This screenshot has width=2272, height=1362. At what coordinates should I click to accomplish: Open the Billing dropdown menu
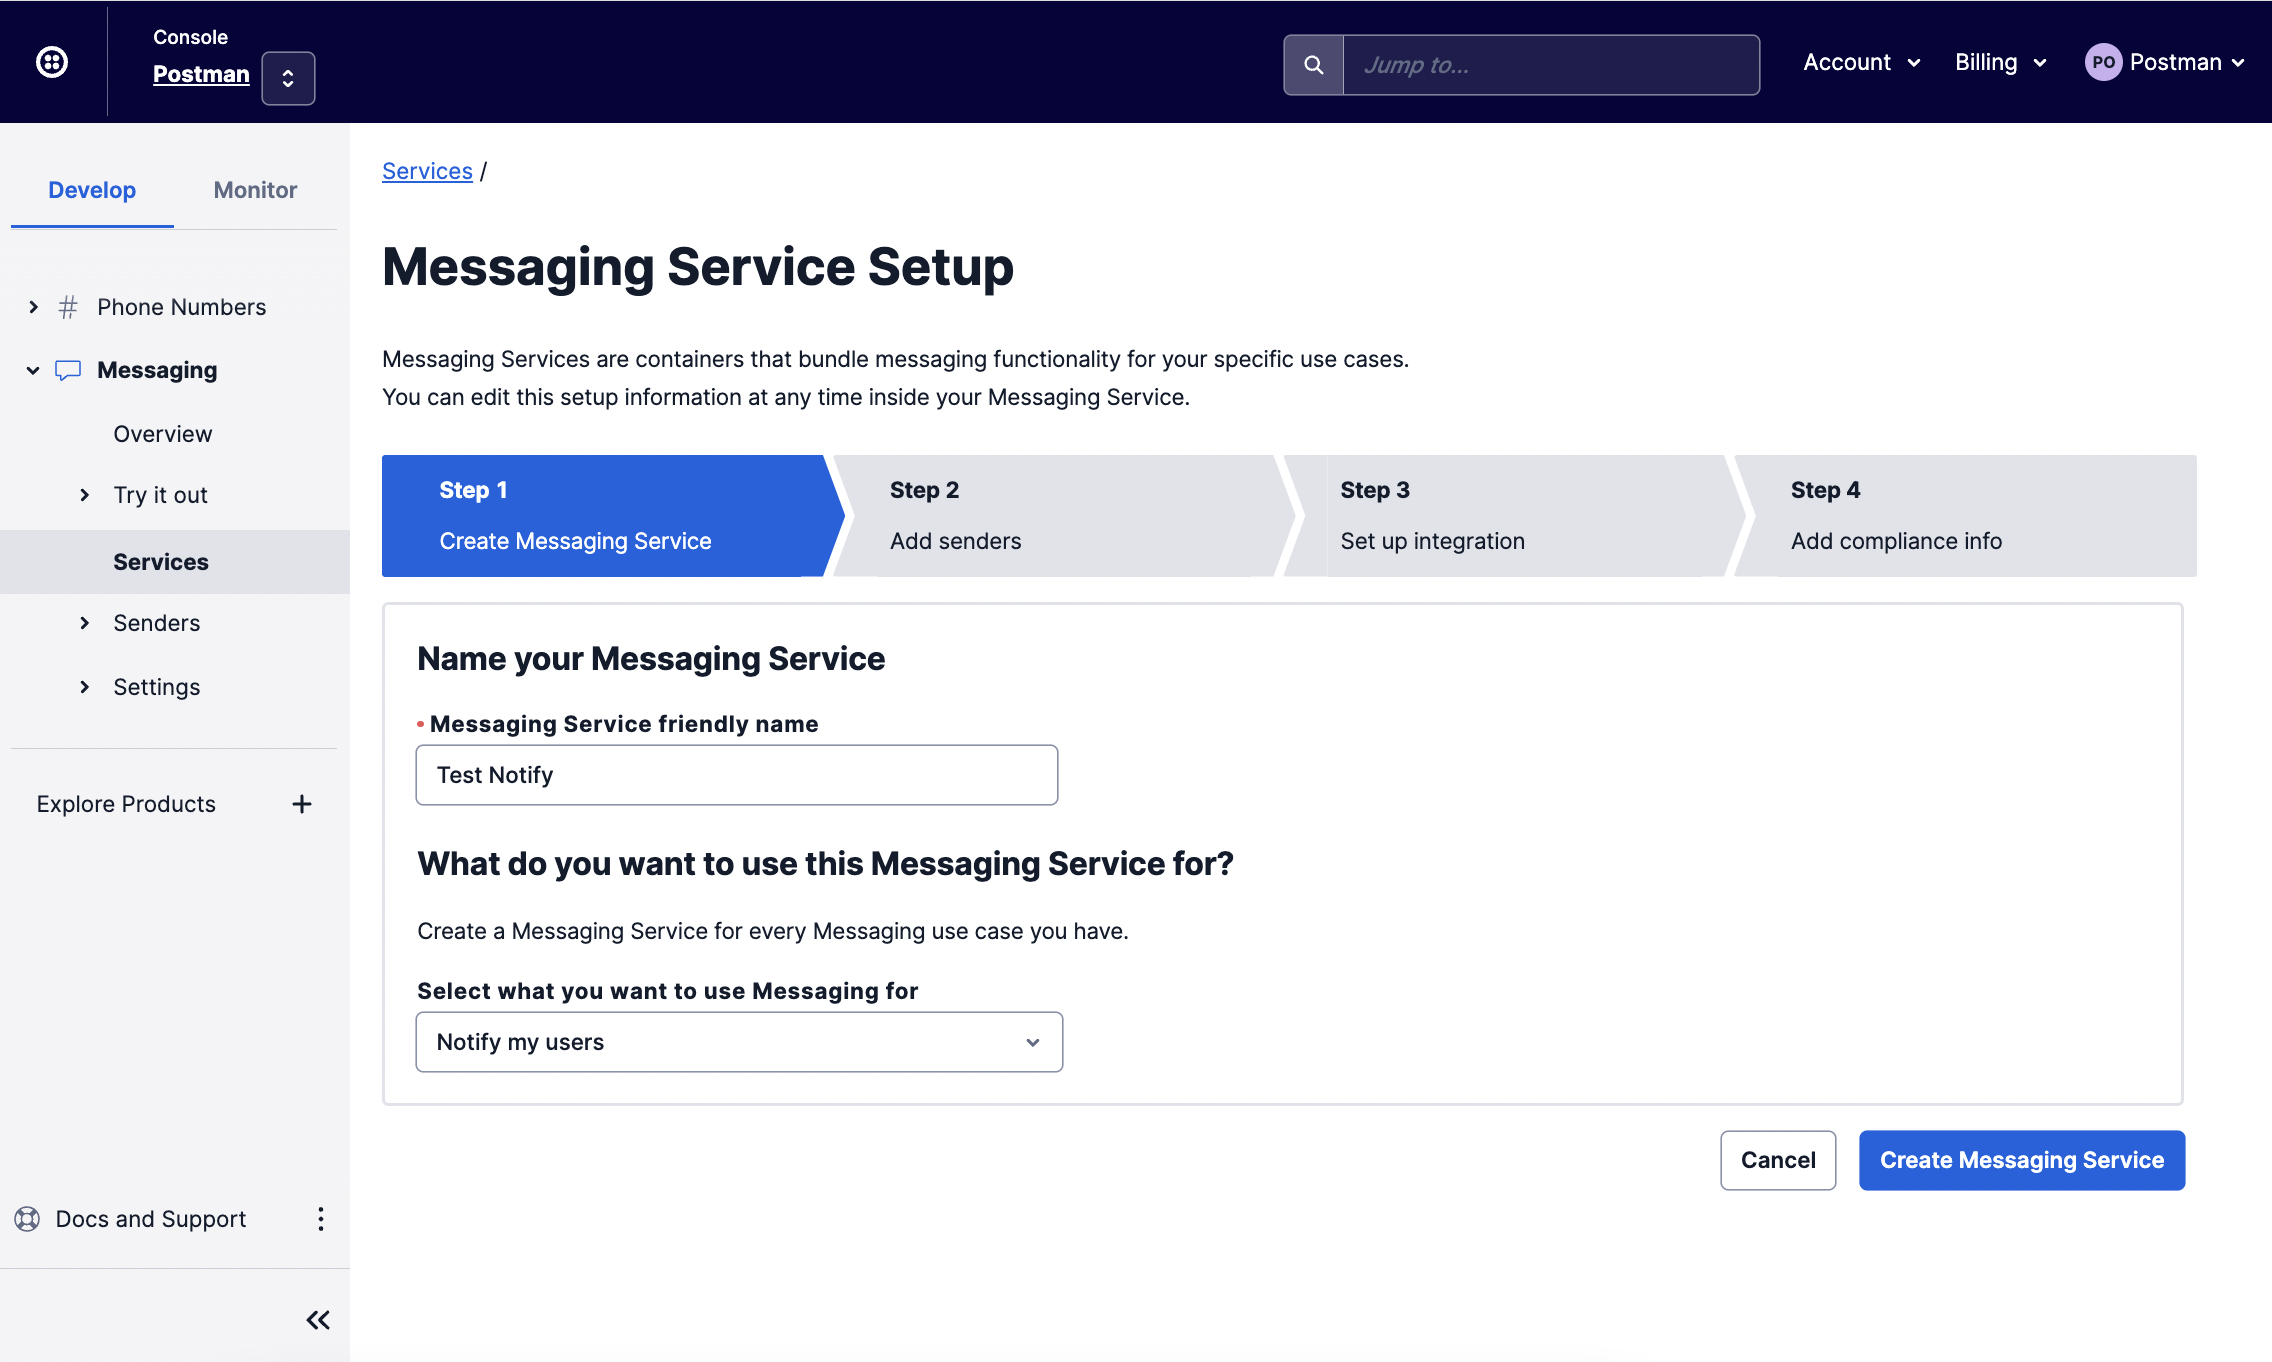[x=2000, y=62]
